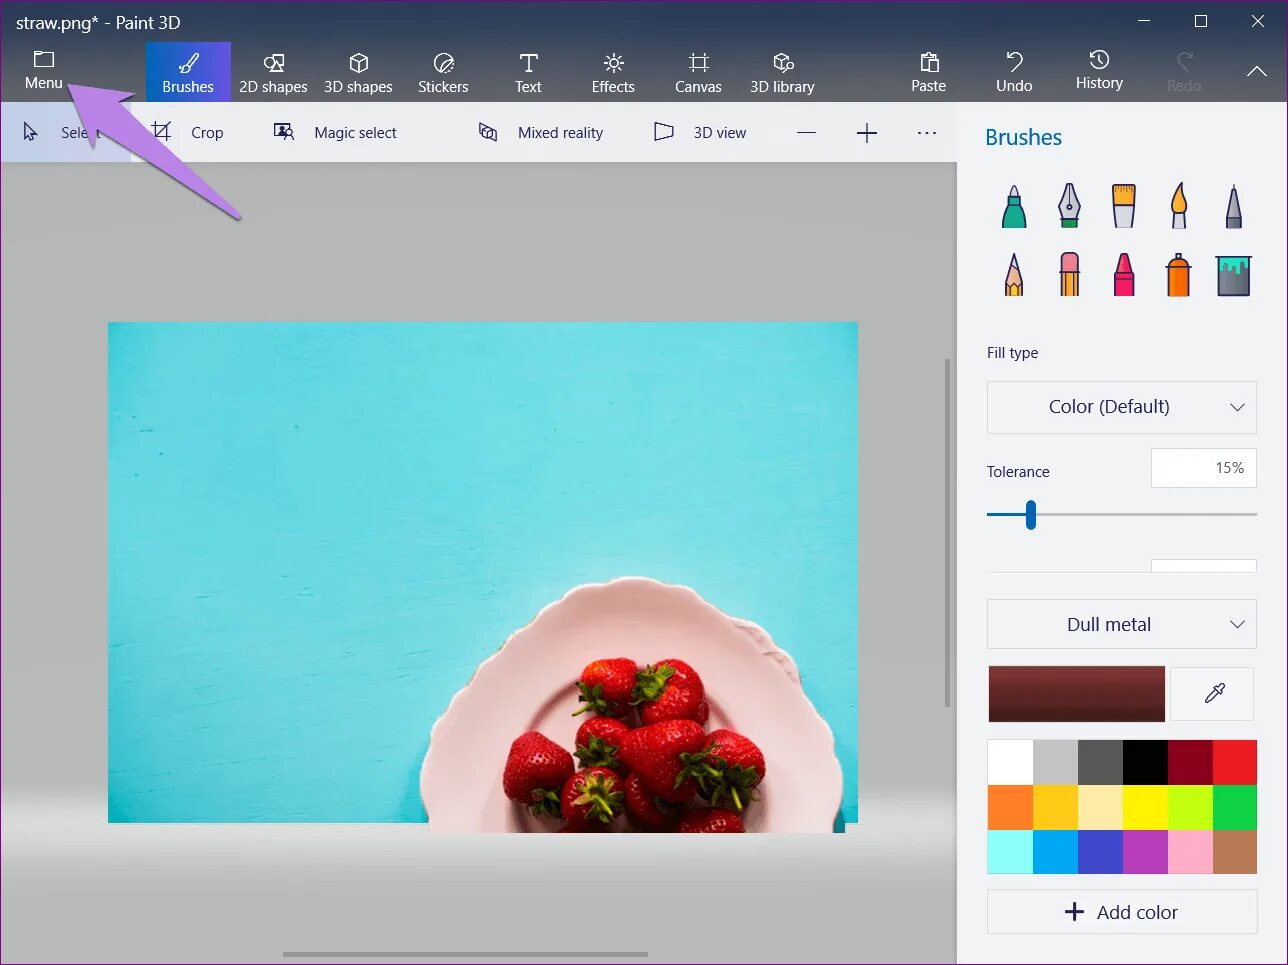The image size is (1288, 965).
Task: Pick a color with the eyedropper
Action: pos(1212,693)
